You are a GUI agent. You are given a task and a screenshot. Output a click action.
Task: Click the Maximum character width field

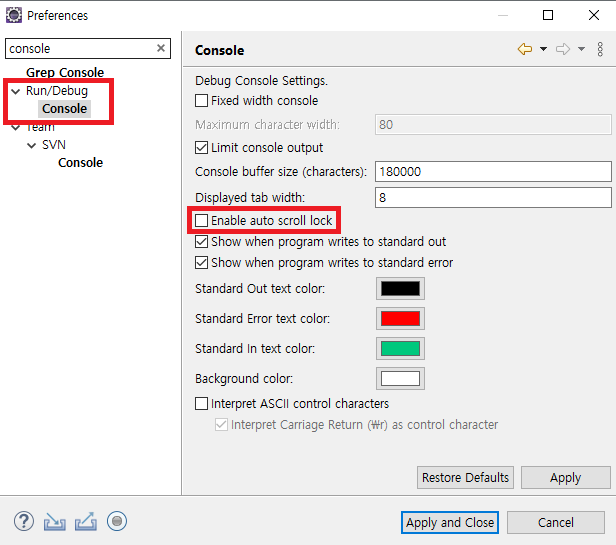[493, 125]
